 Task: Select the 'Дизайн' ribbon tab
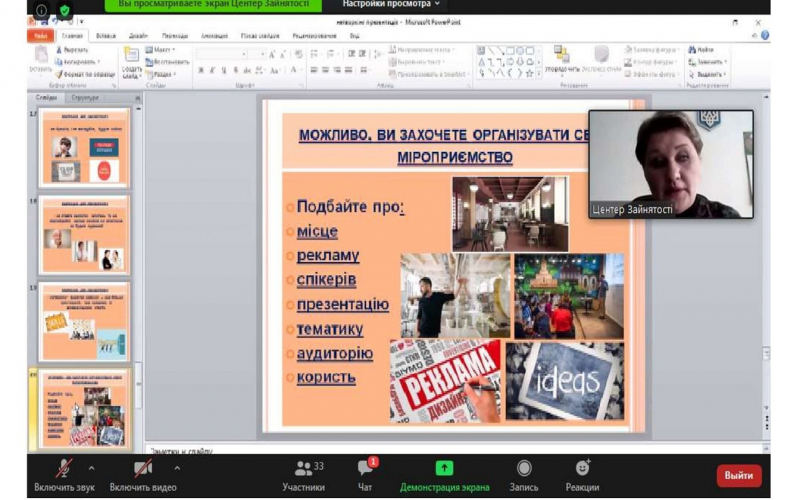(x=138, y=36)
